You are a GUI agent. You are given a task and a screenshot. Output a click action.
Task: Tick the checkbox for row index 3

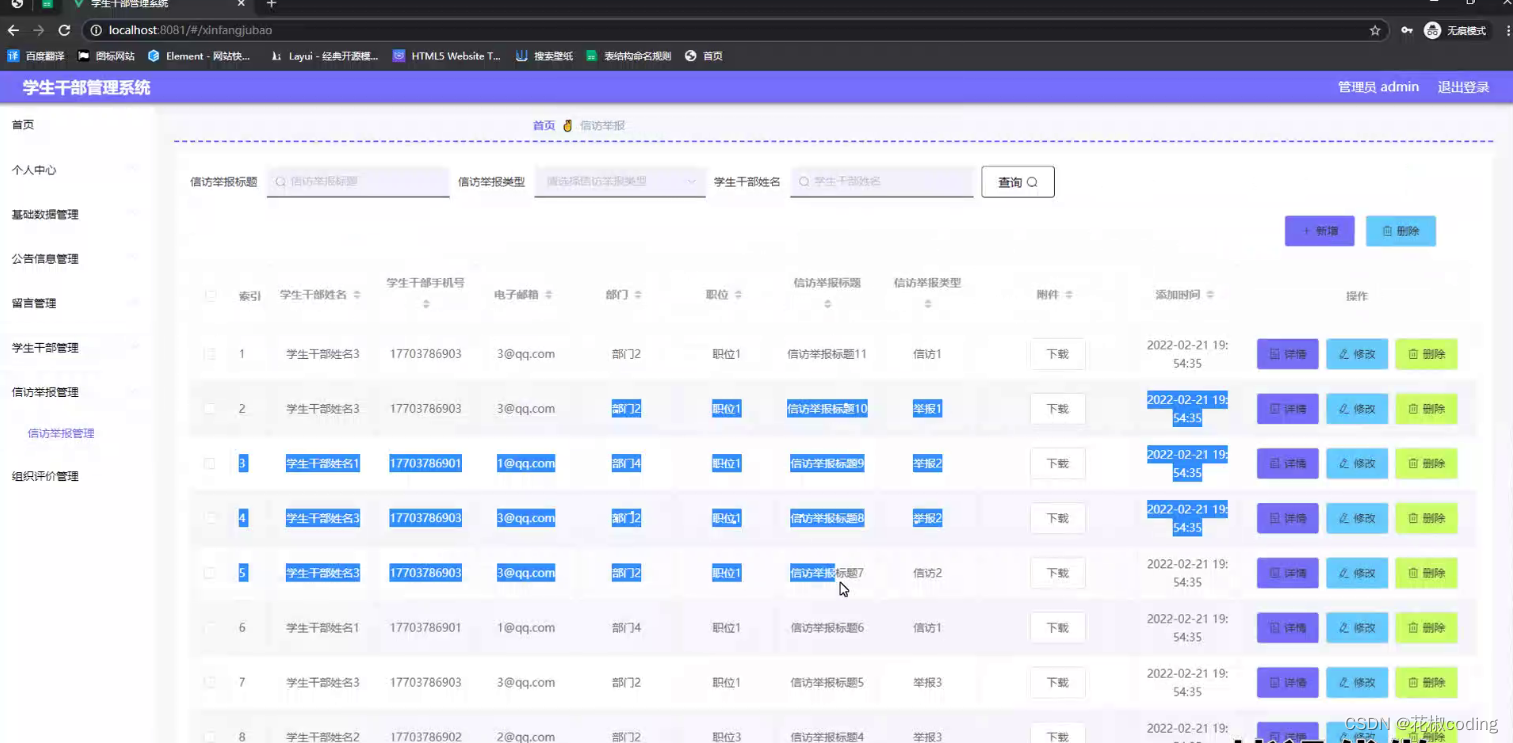pos(210,463)
